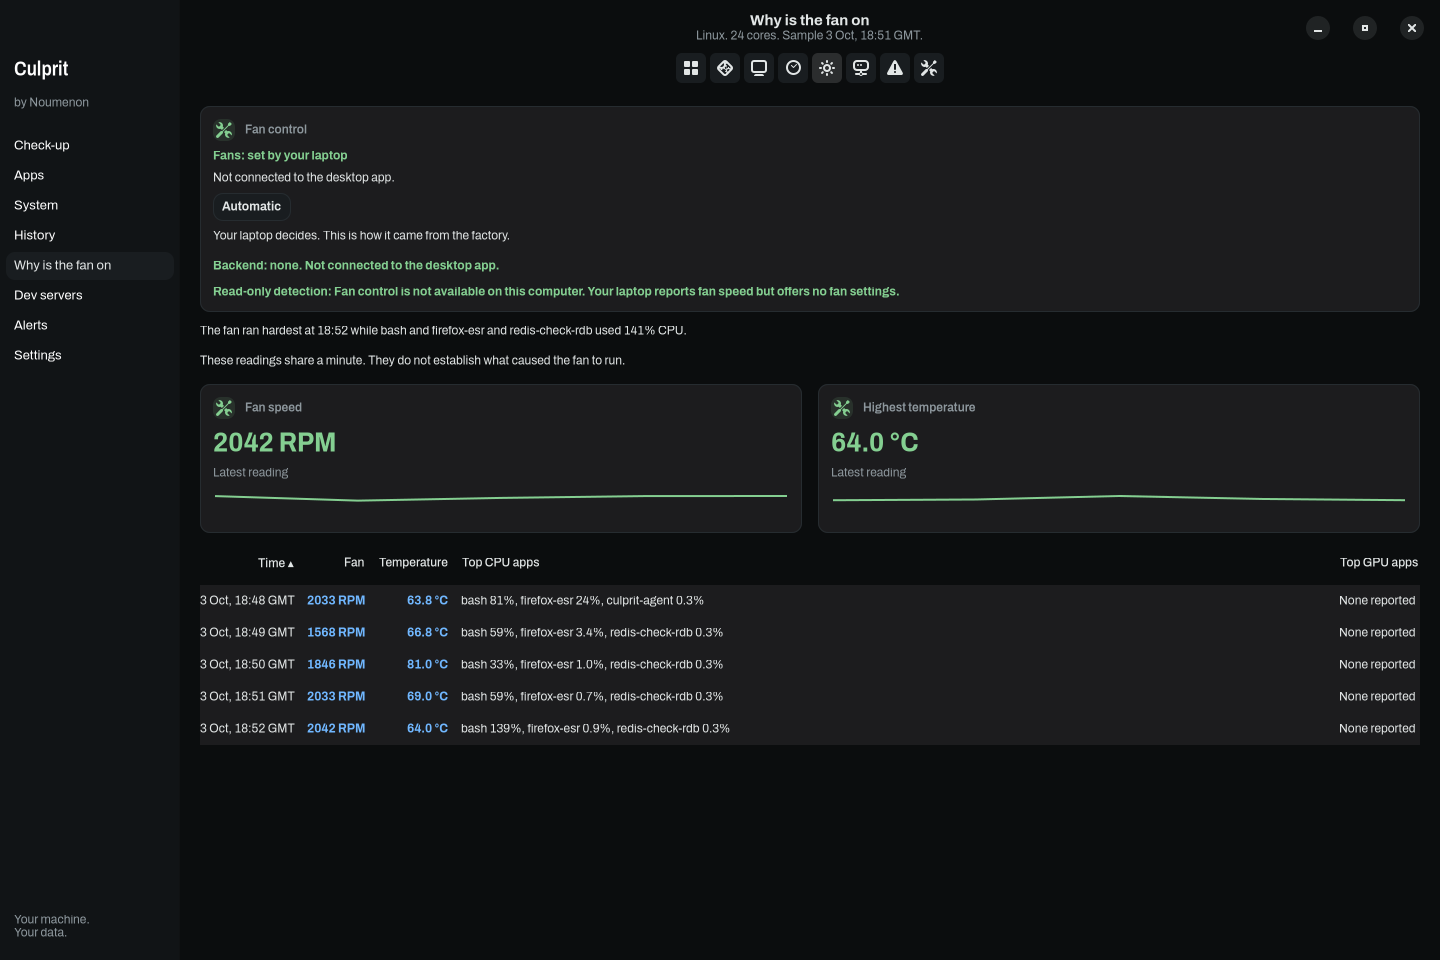Click the large 64.0 °C reading
The height and width of the screenshot is (960, 1440).
874,442
